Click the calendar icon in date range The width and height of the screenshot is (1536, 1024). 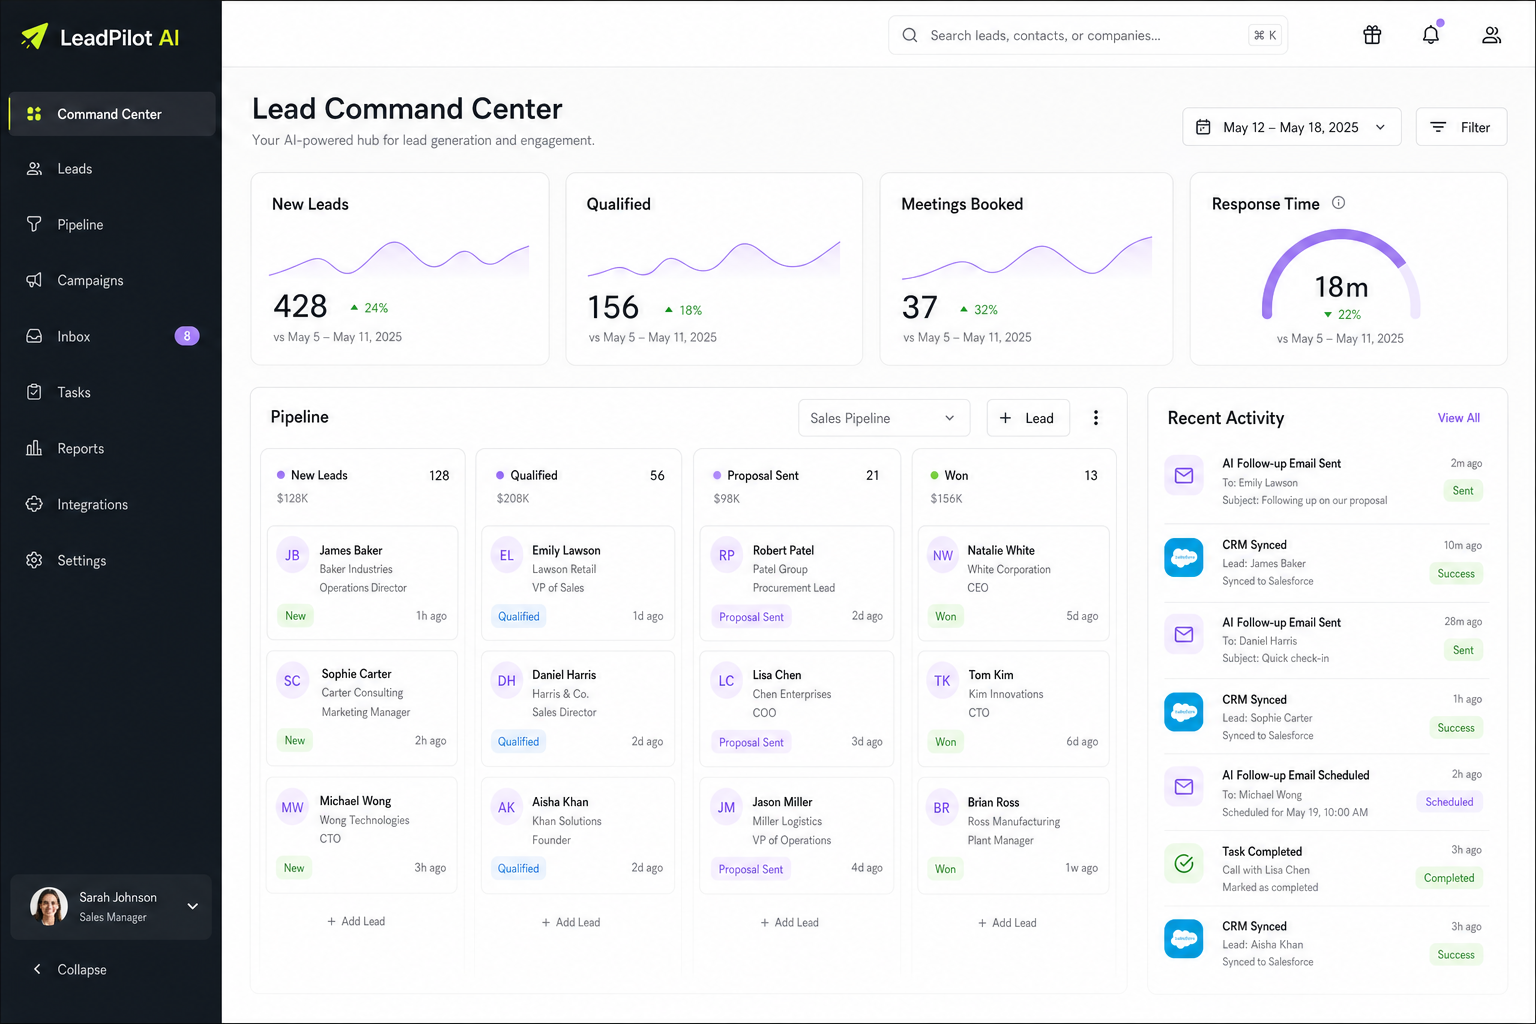click(x=1204, y=127)
